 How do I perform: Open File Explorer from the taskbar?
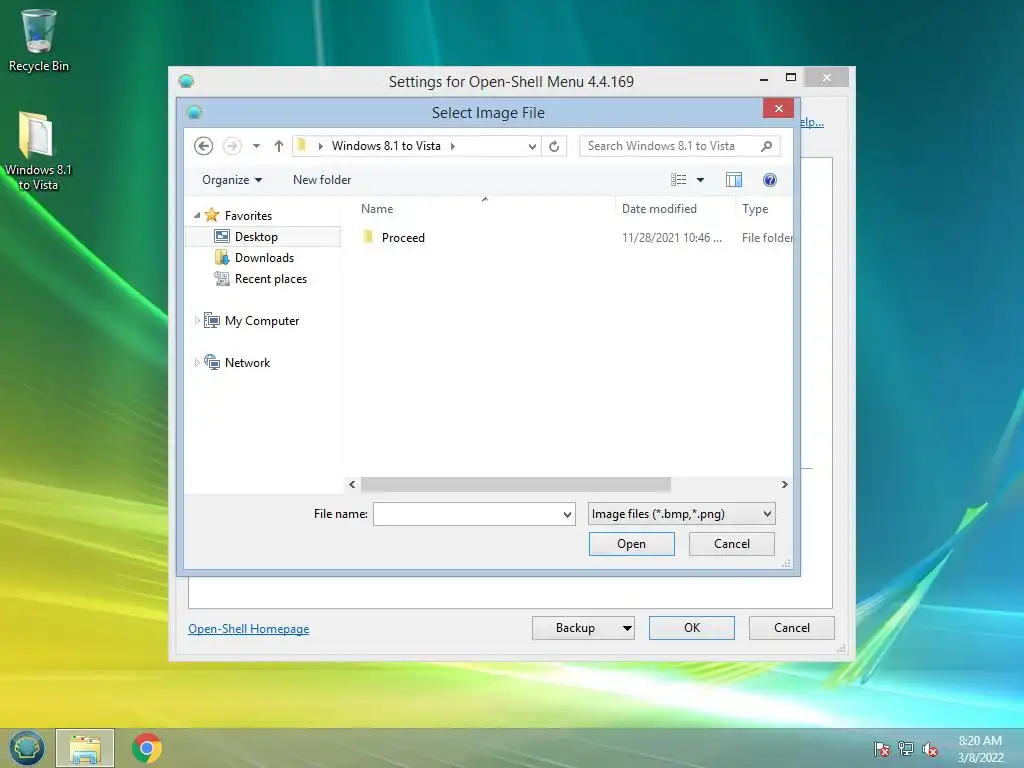pyautogui.click(x=85, y=748)
